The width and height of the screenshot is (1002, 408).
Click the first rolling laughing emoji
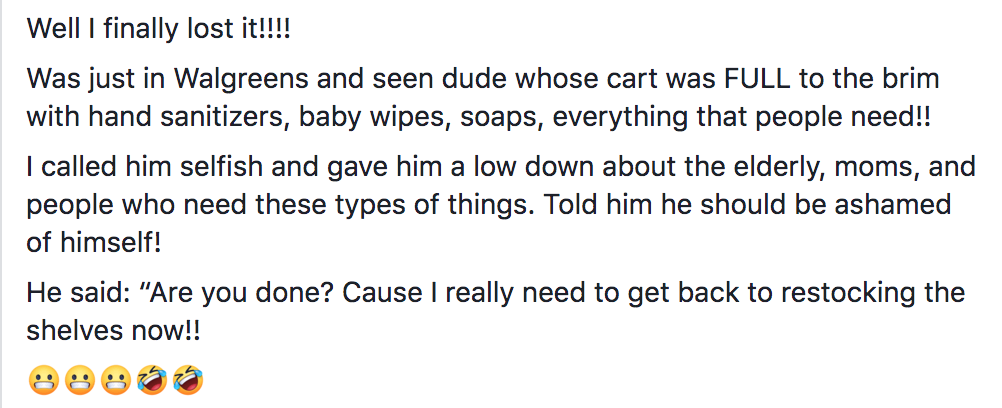click(151, 380)
